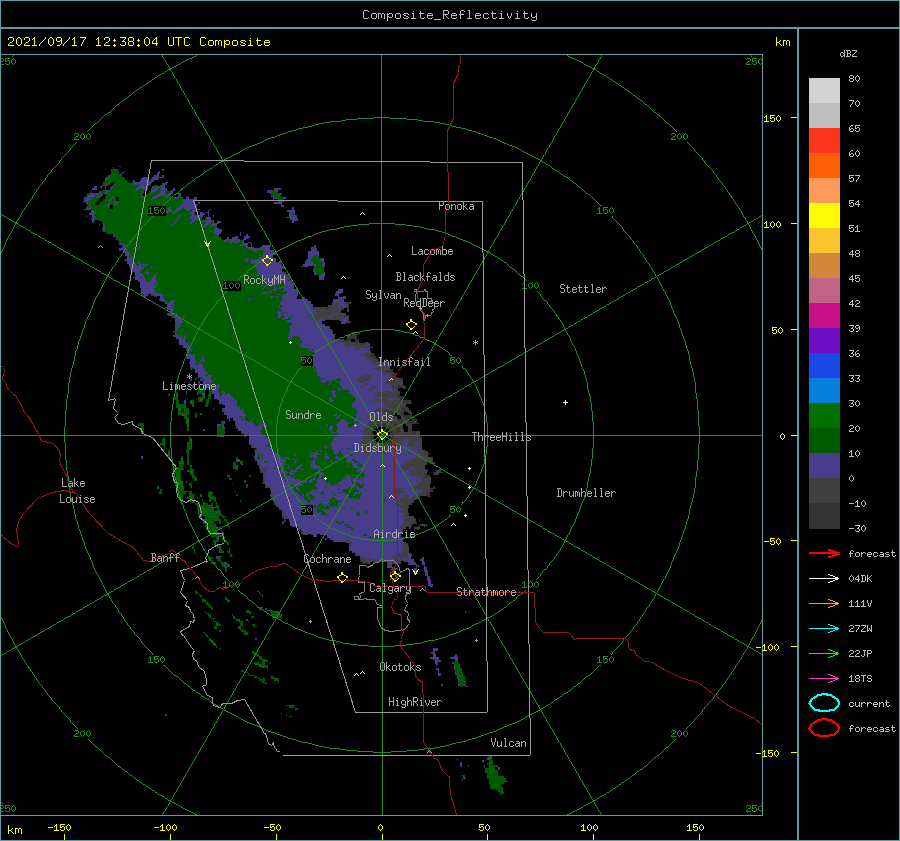Click the ThreeHills label
This screenshot has height=841, width=900.
[x=502, y=437]
